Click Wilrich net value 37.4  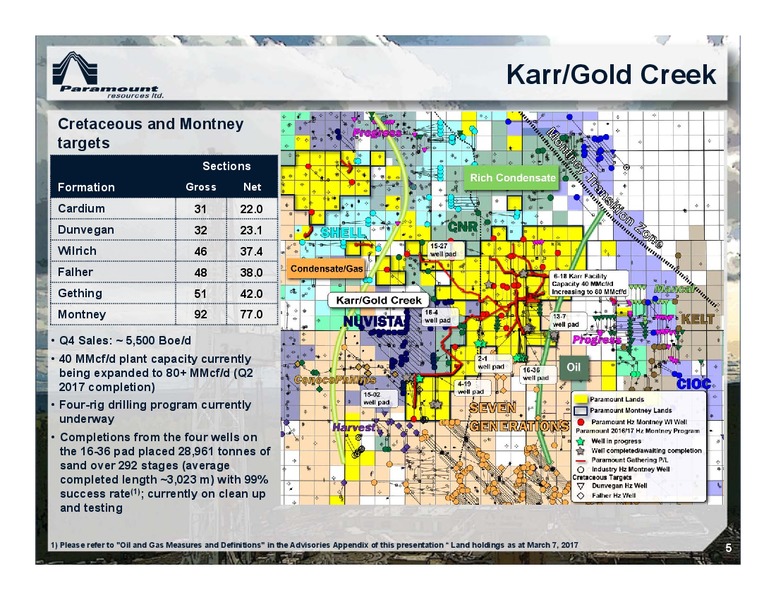tap(251, 251)
